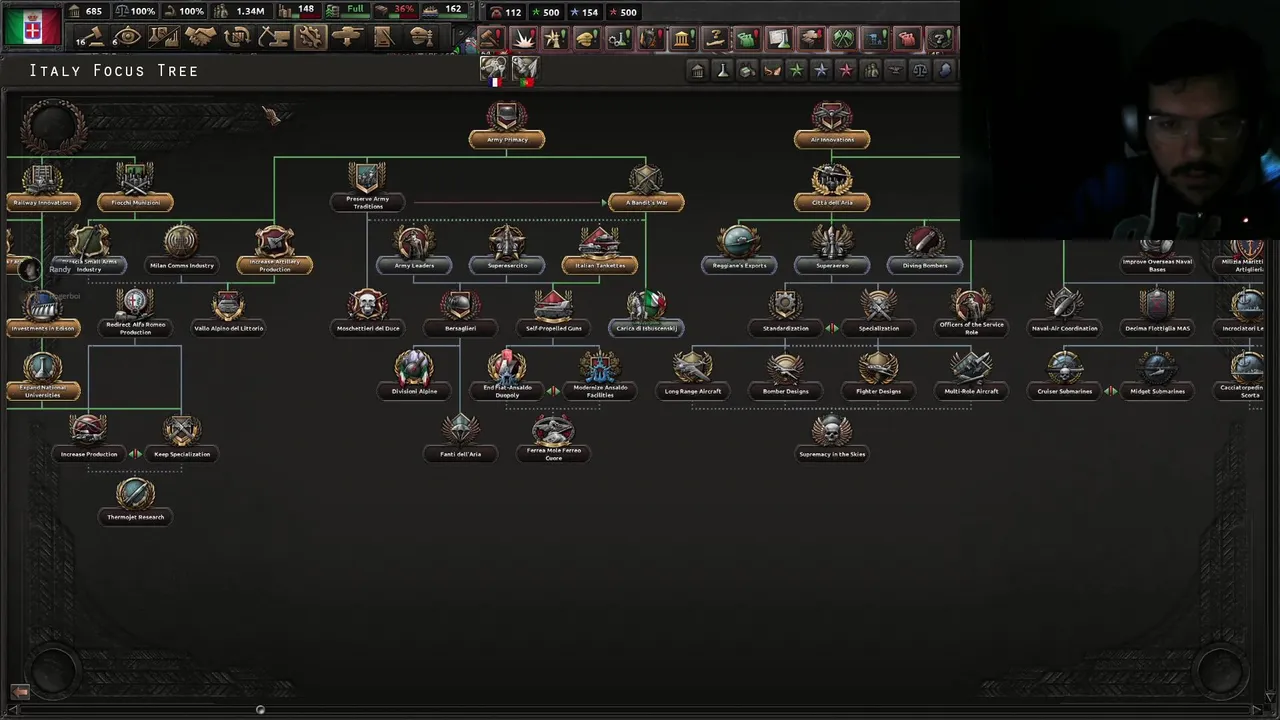Click the operation icon with Portugal flag
1280x720 pixels.
(525, 70)
